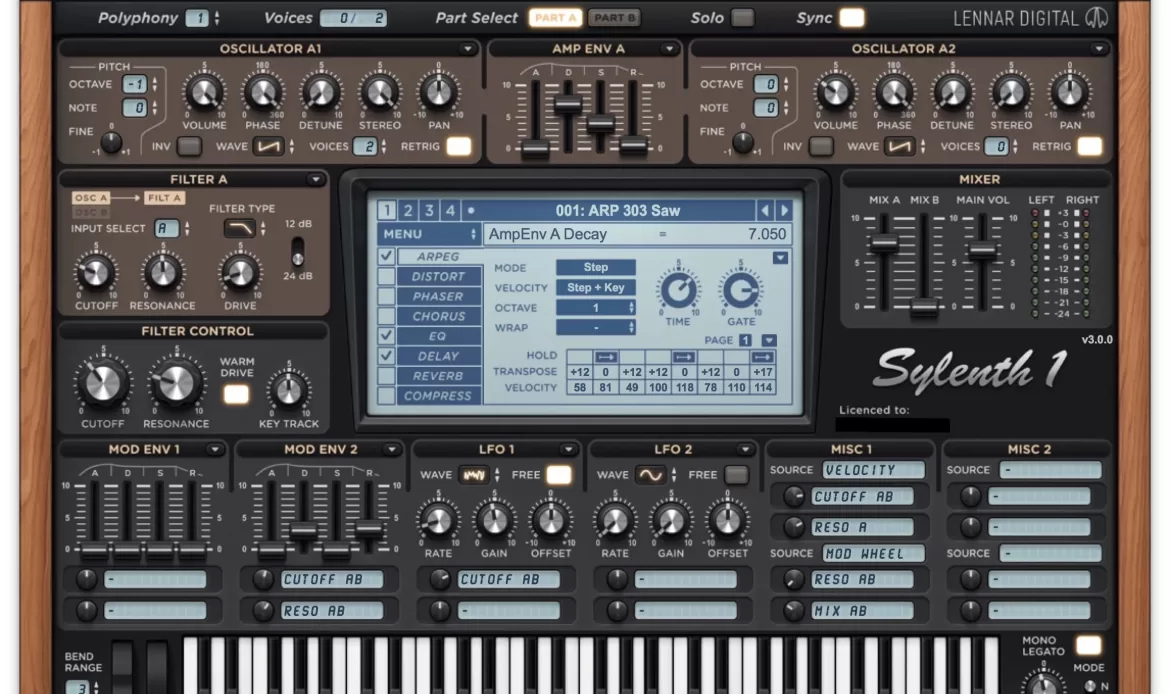The image size is (1170, 694).
Task: Open the Oscillator A2 dropdown arrow
Action: [x=1098, y=49]
